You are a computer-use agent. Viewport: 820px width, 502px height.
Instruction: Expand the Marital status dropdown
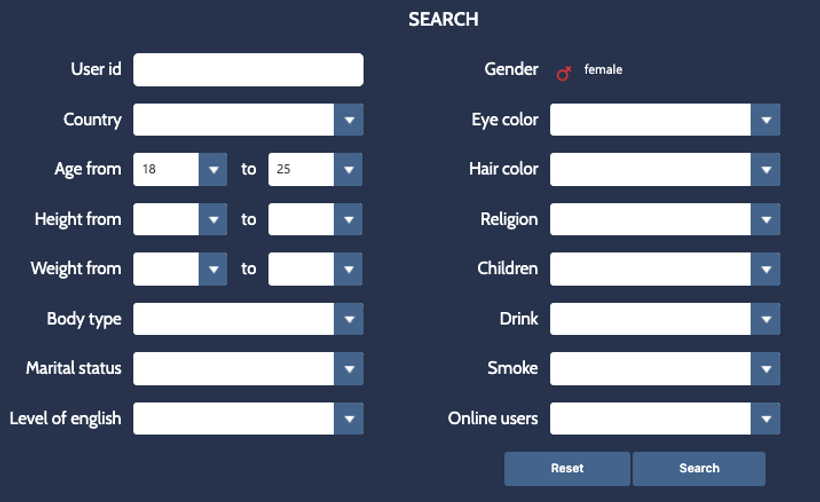[248, 368]
